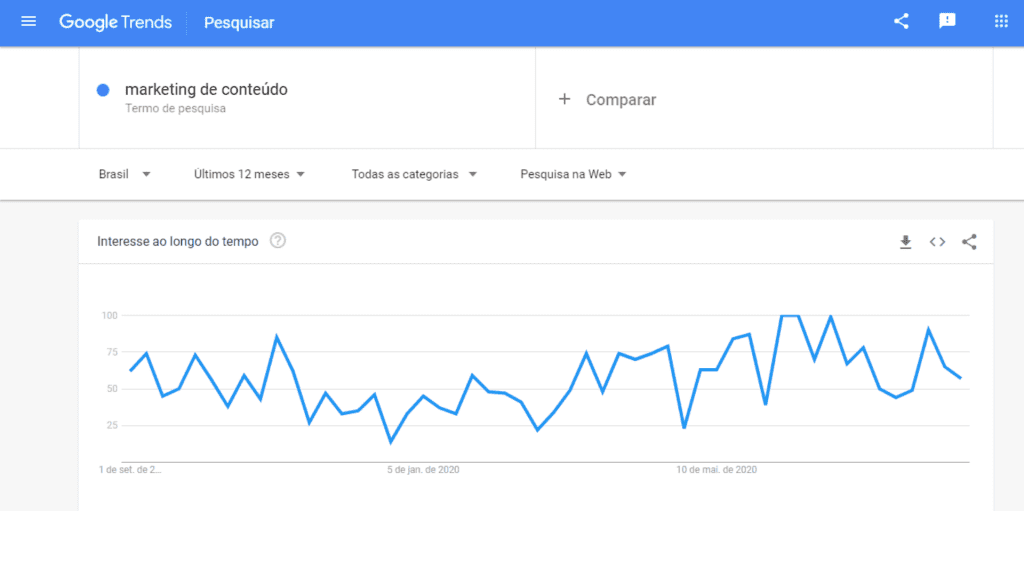Expand the Pesquisa na Web dropdown
This screenshot has width=1024, height=576.
(571, 174)
